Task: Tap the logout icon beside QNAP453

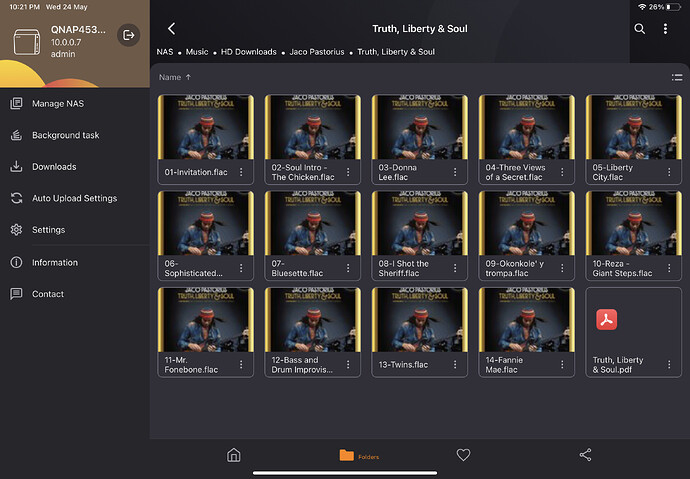Action: click(128, 35)
